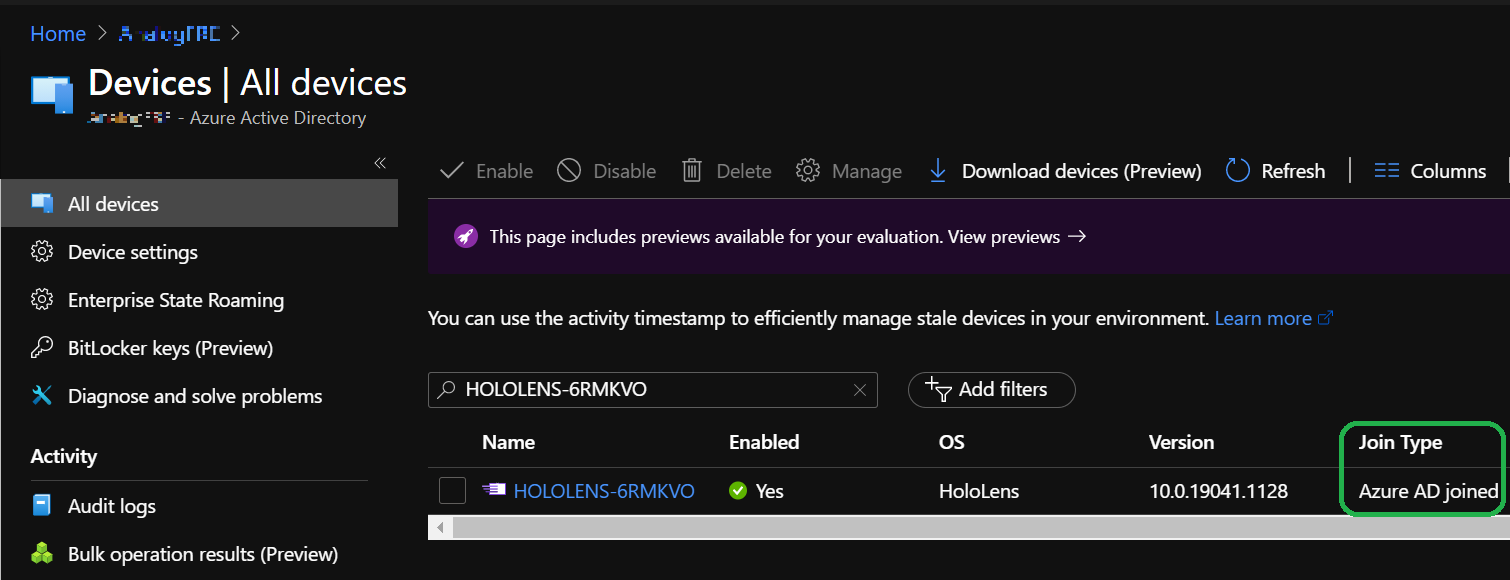This screenshot has width=1510, height=580.
Task: Collapse the sidebar with the double chevron
Action: tap(380, 161)
